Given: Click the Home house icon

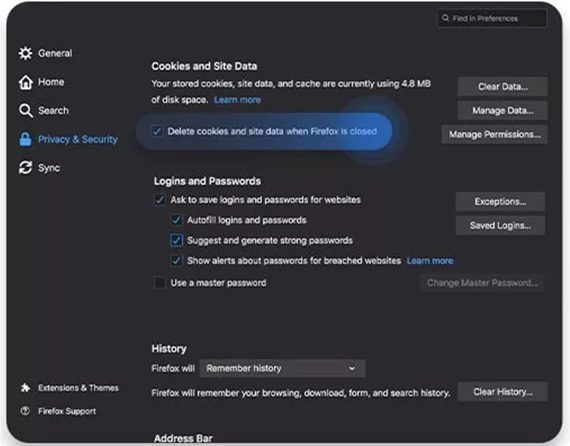Looking at the screenshot, I should coord(25,82).
